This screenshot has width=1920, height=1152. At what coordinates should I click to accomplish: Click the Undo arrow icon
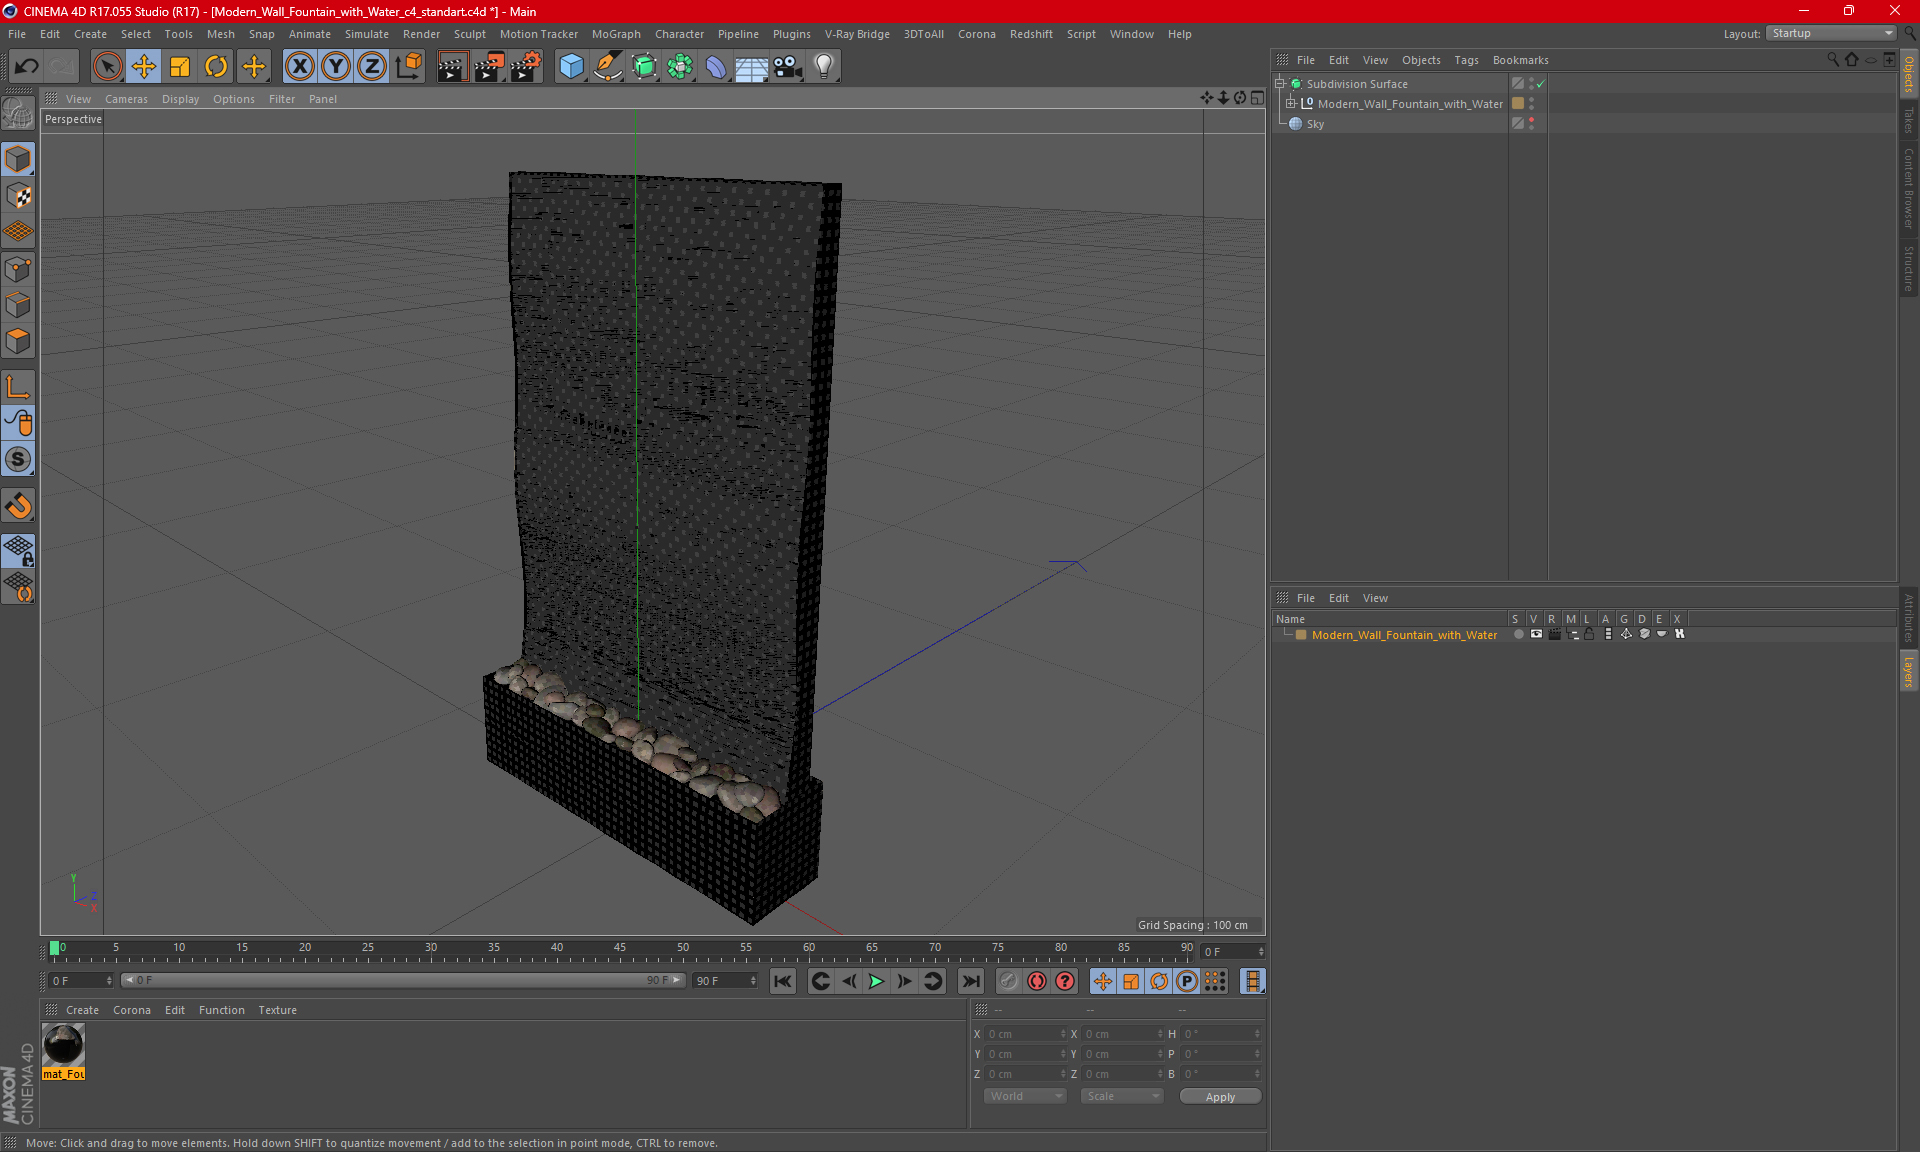pos(26,67)
